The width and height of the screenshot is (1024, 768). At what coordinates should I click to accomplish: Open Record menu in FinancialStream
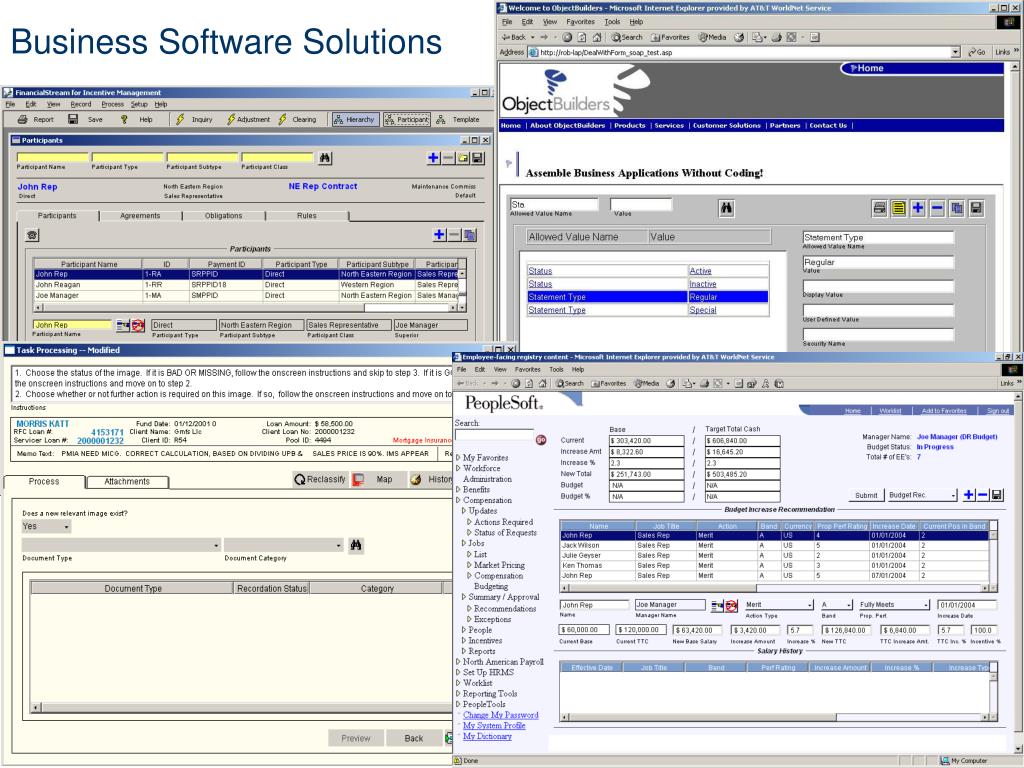point(80,104)
